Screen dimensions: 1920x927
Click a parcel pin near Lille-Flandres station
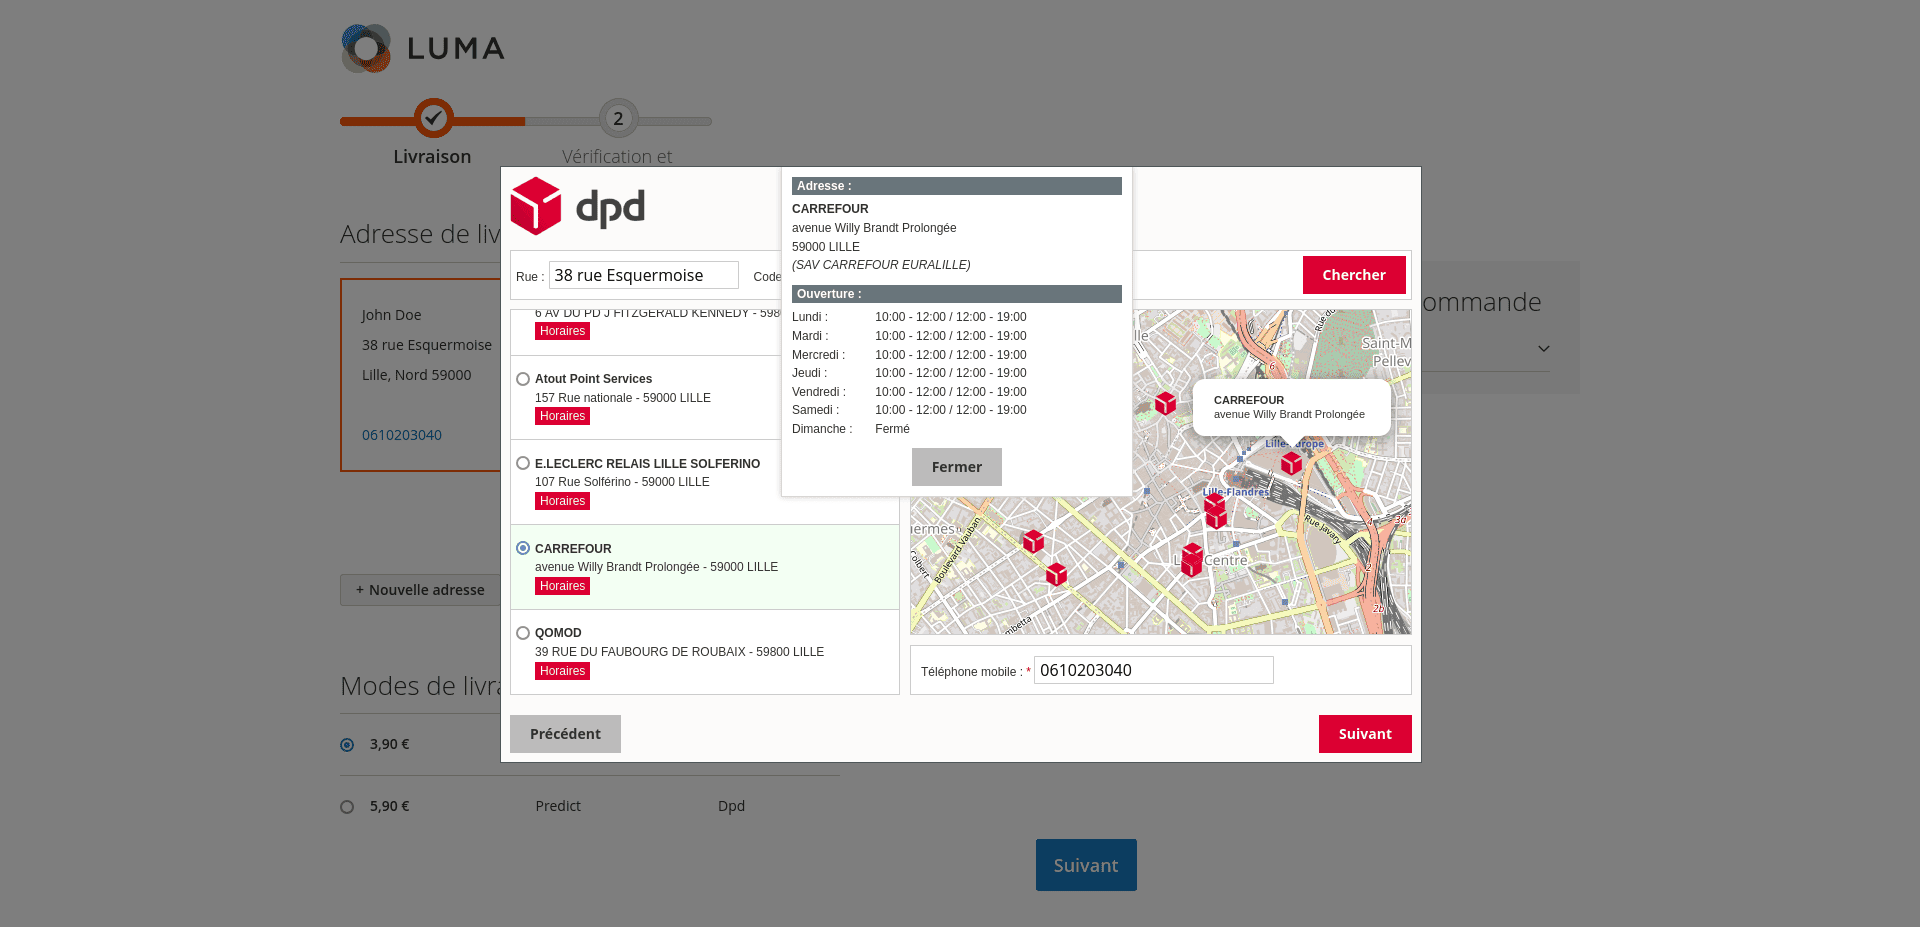(1216, 512)
